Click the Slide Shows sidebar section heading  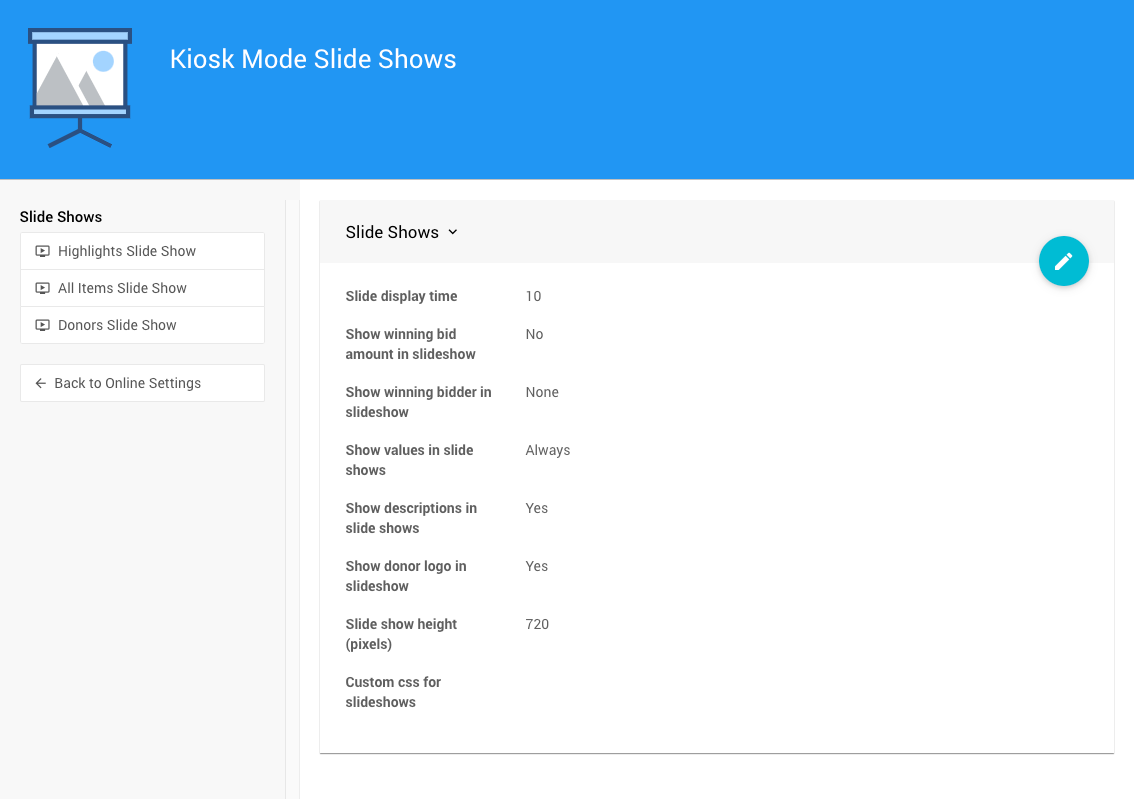[x=61, y=217]
